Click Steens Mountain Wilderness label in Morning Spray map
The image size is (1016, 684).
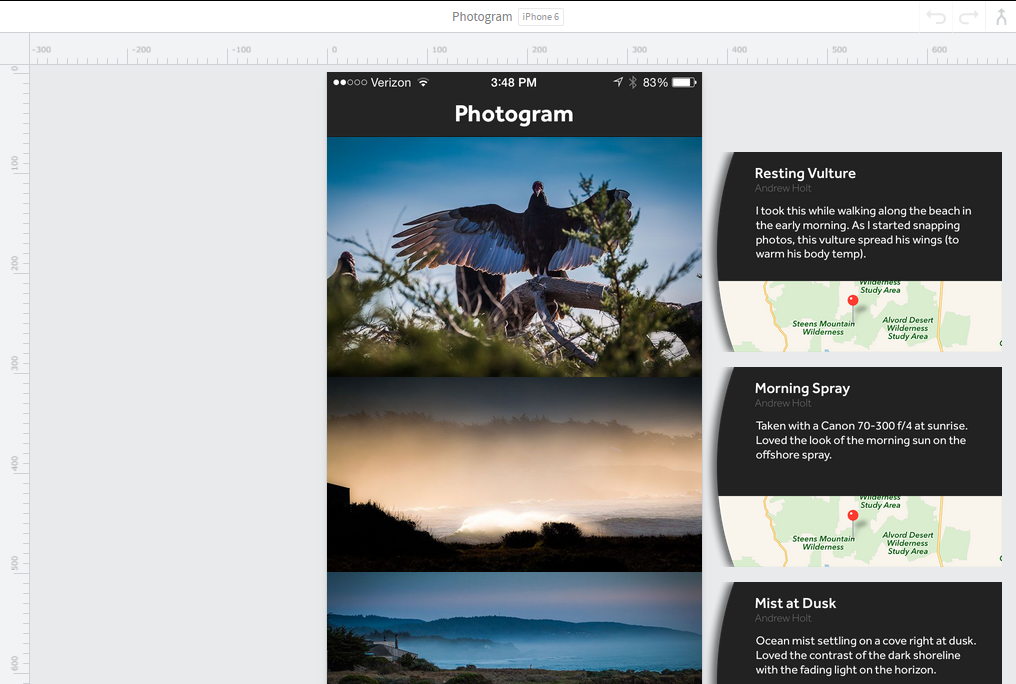[x=823, y=543]
